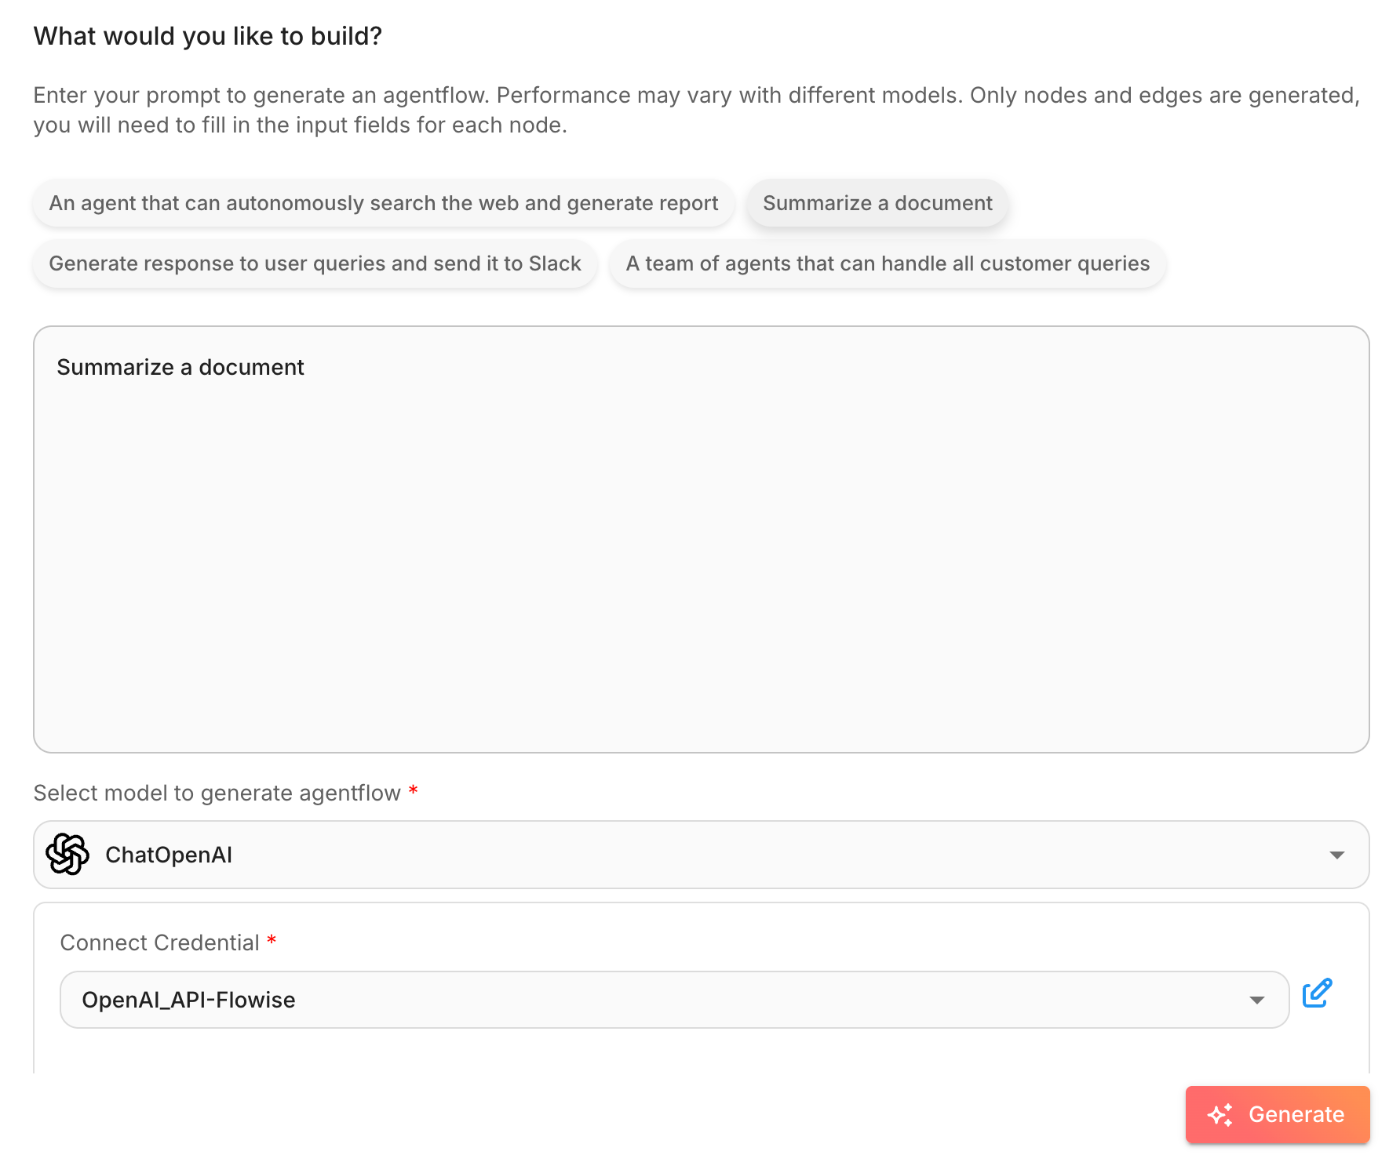Click the OpenAI logo icon in model selector

point(68,855)
